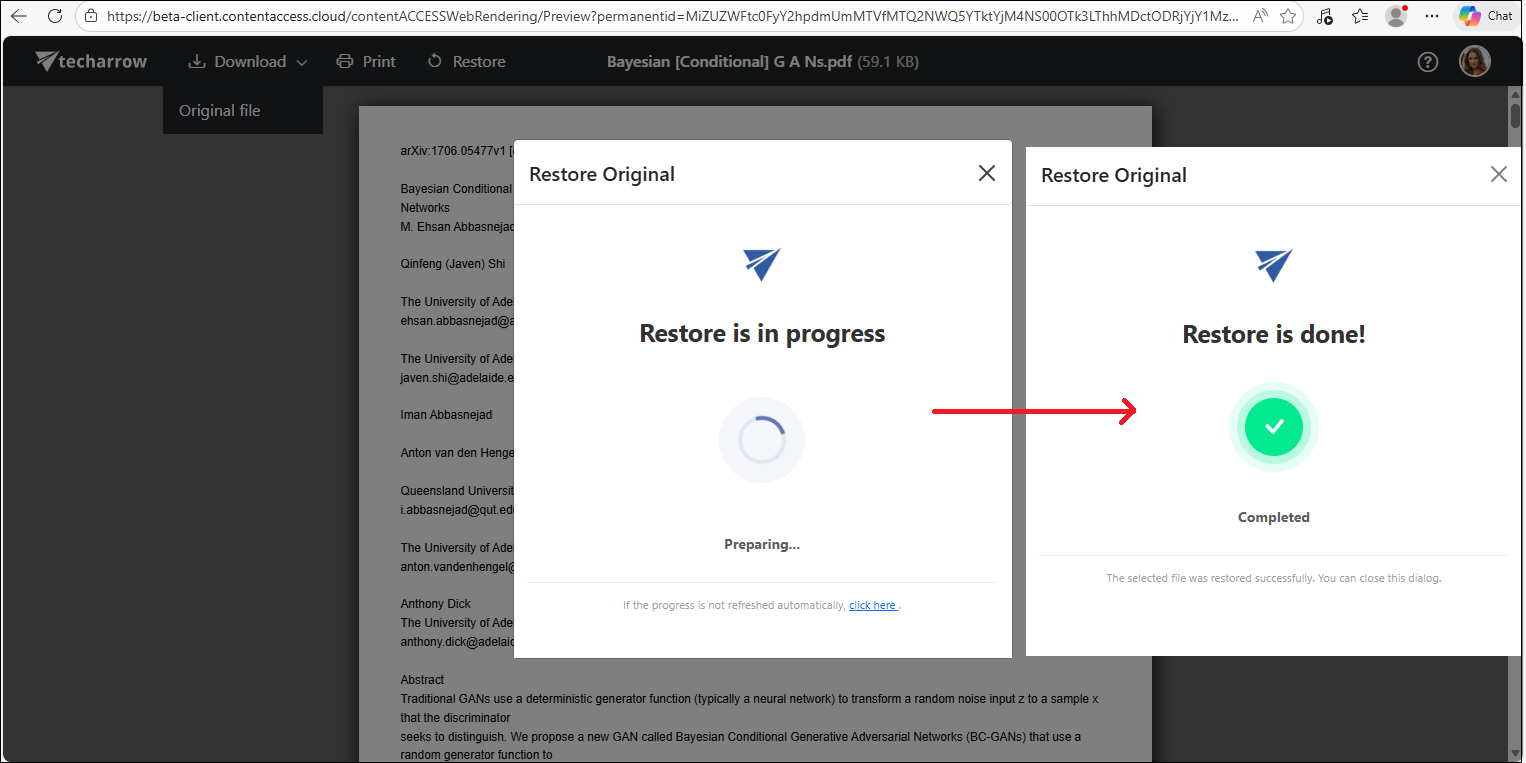Click the 'Abstract' heading in the document
The image size is (1526, 763).
click(x=423, y=680)
